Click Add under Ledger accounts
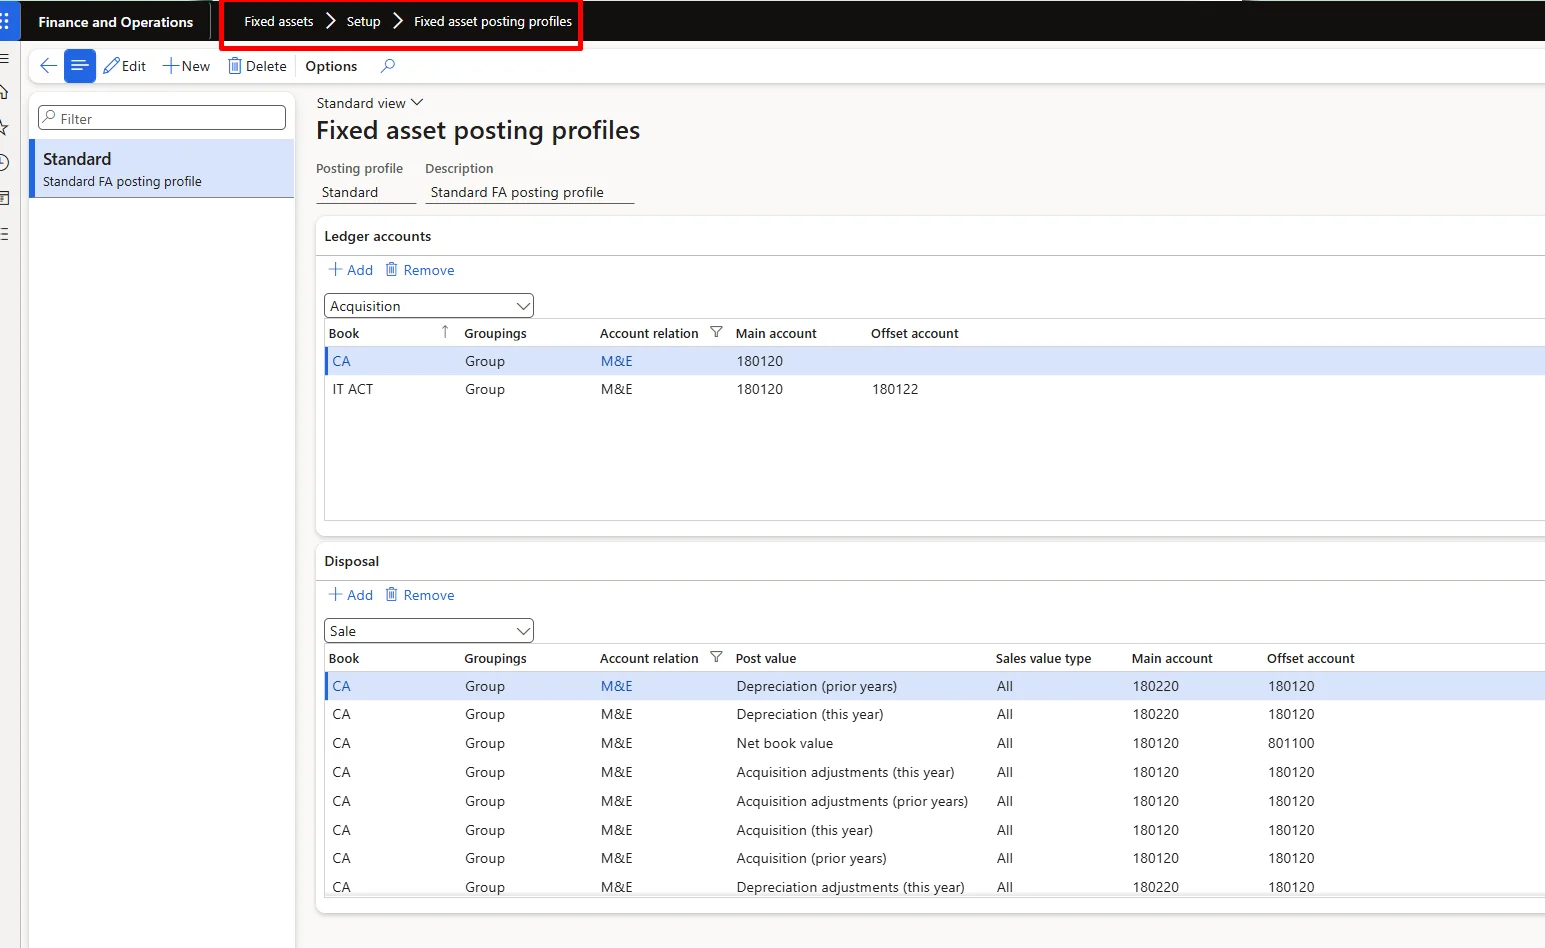The height and width of the screenshot is (948, 1545). pyautogui.click(x=351, y=270)
